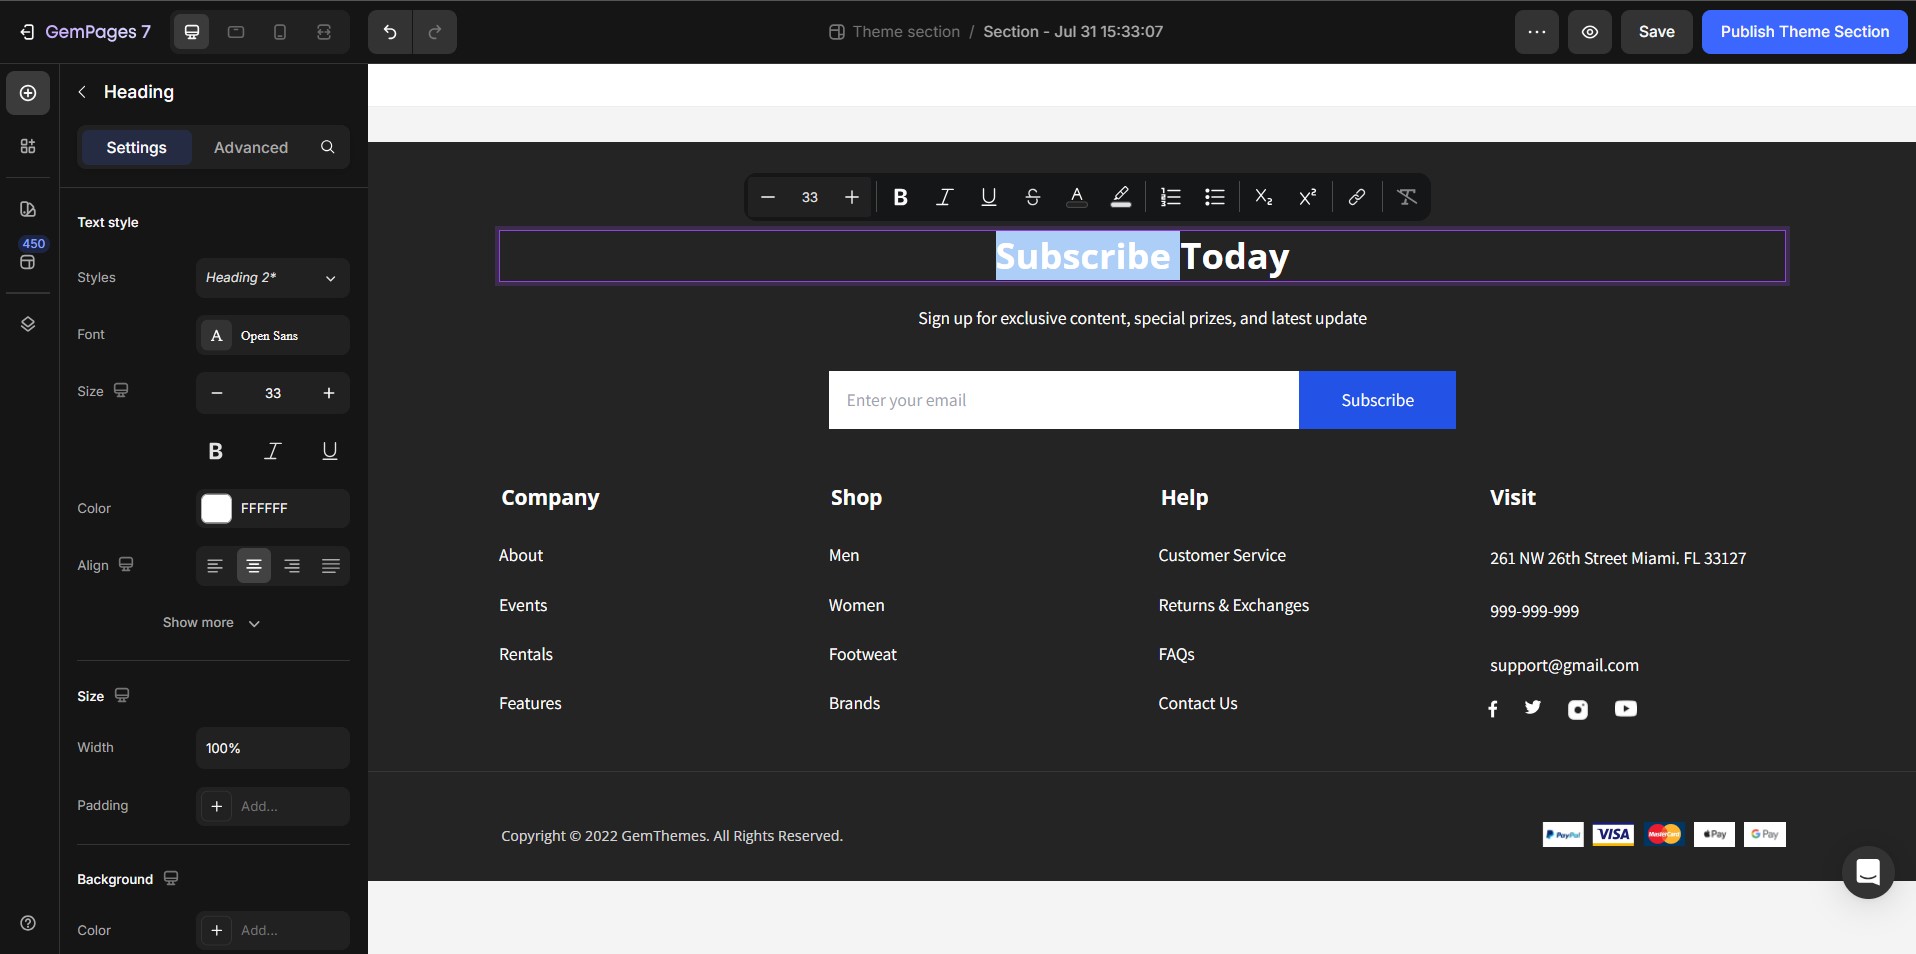Image resolution: width=1916 pixels, height=954 pixels.
Task: Select the Settings tab
Action: pyautogui.click(x=136, y=147)
